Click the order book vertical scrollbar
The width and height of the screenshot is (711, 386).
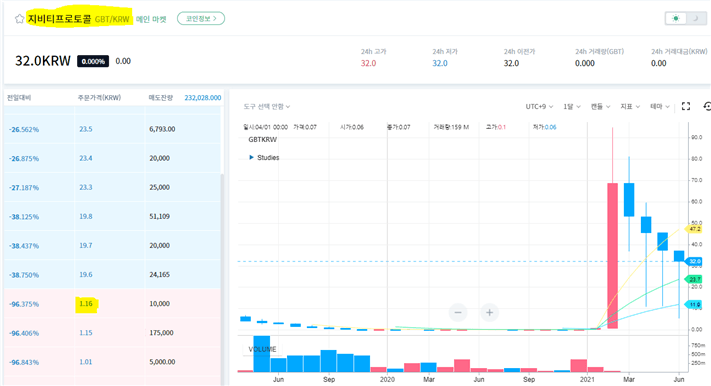pyautogui.click(x=222, y=279)
